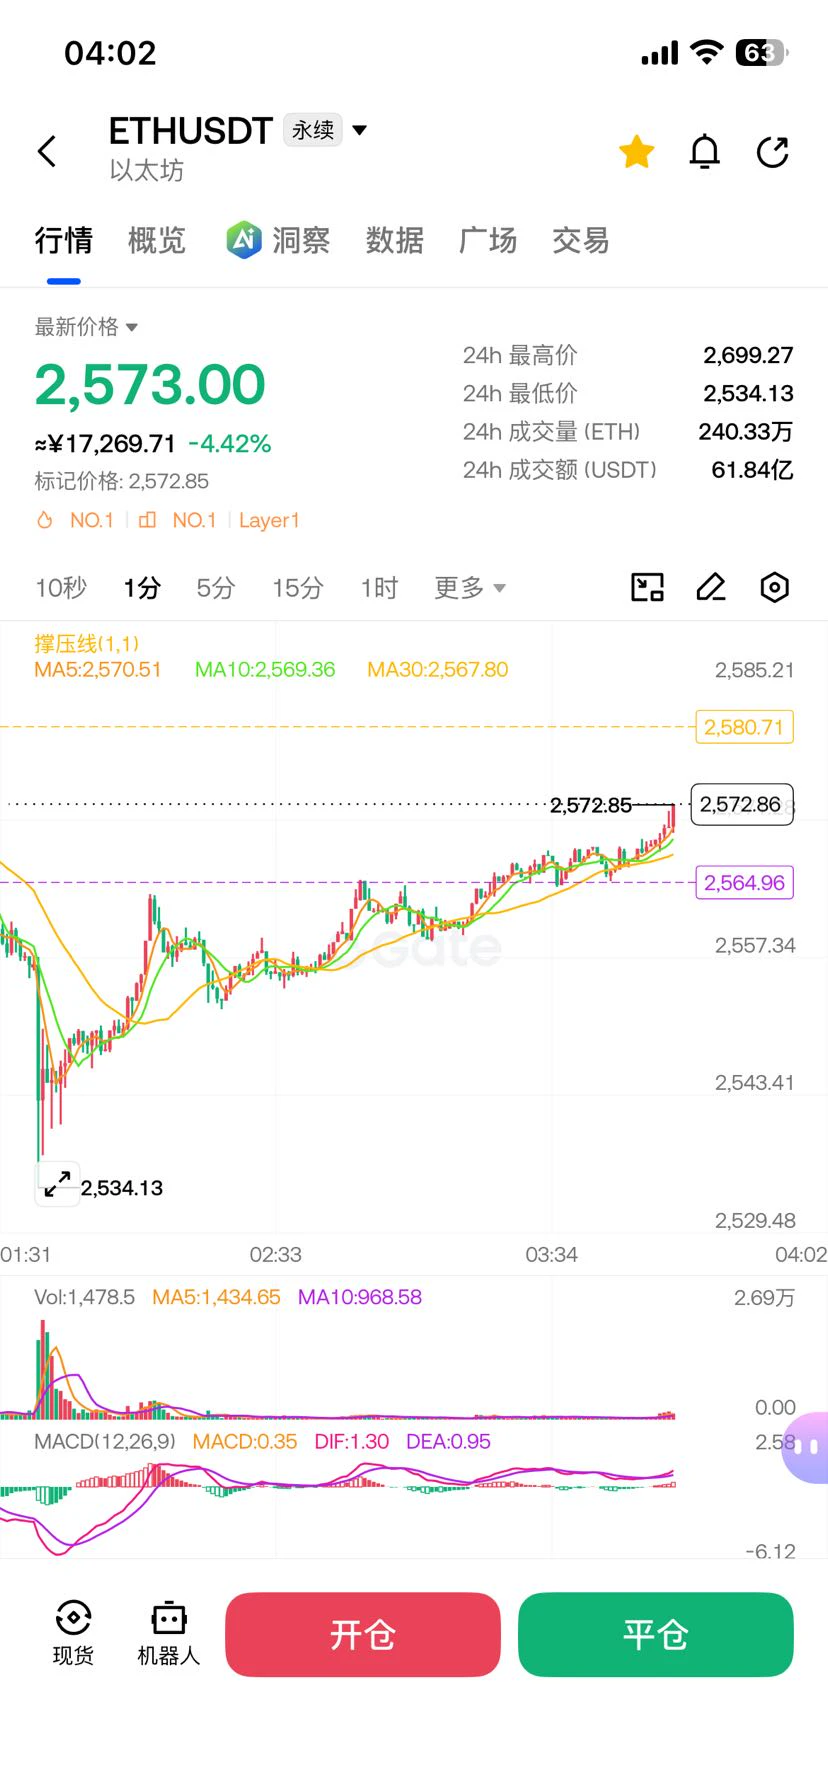Image resolution: width=828 pixels, height=1792 pixels.
Task: Toggle the yellow favorite star
Action: click(x=637, y=152)
